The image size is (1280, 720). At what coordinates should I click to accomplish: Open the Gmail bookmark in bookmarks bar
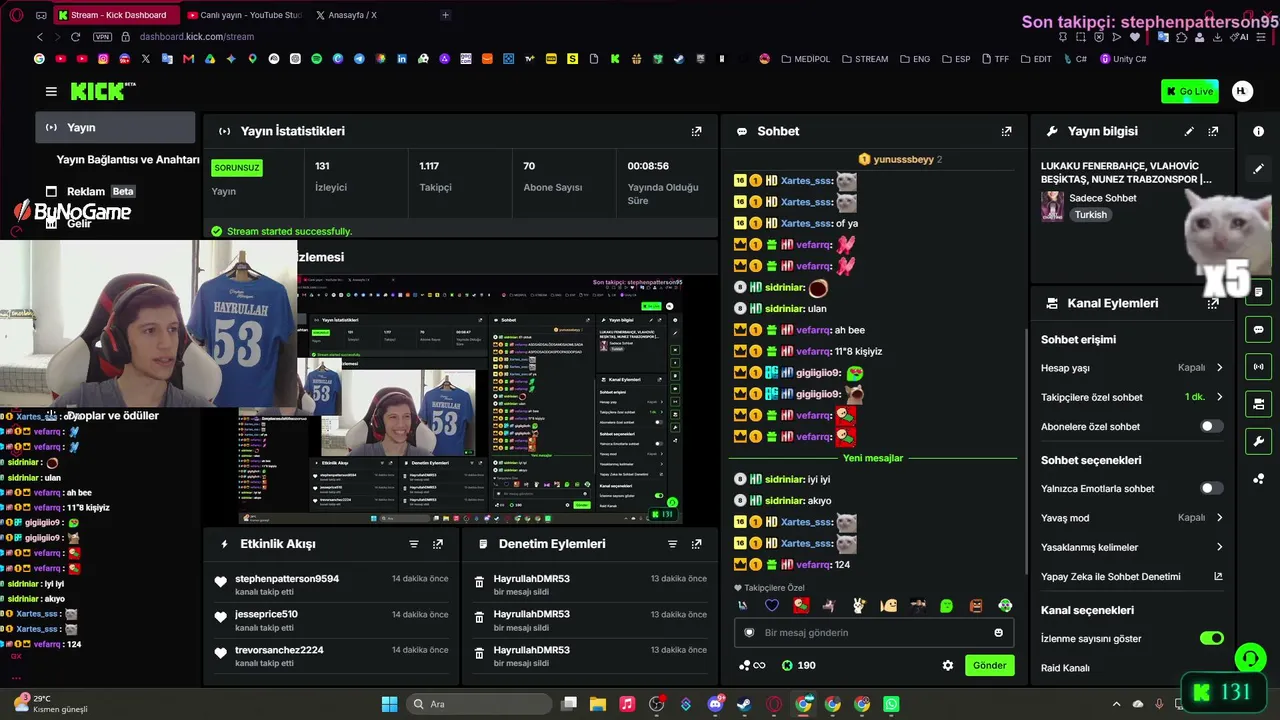(x=188, y=59)
